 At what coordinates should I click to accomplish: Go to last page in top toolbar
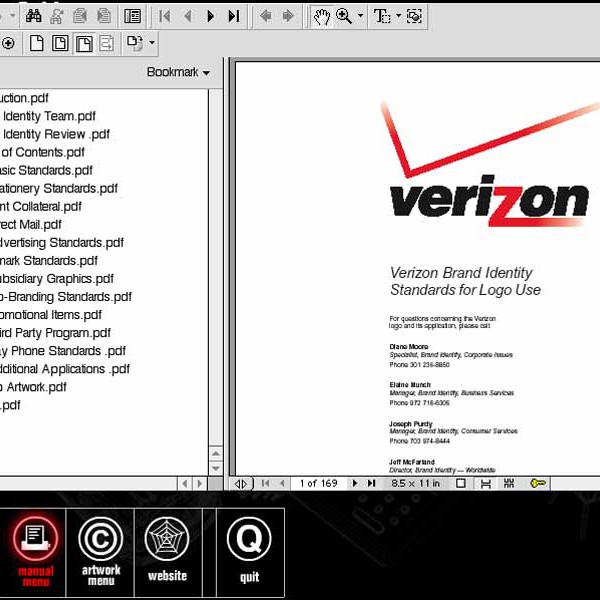click(233, 16)
